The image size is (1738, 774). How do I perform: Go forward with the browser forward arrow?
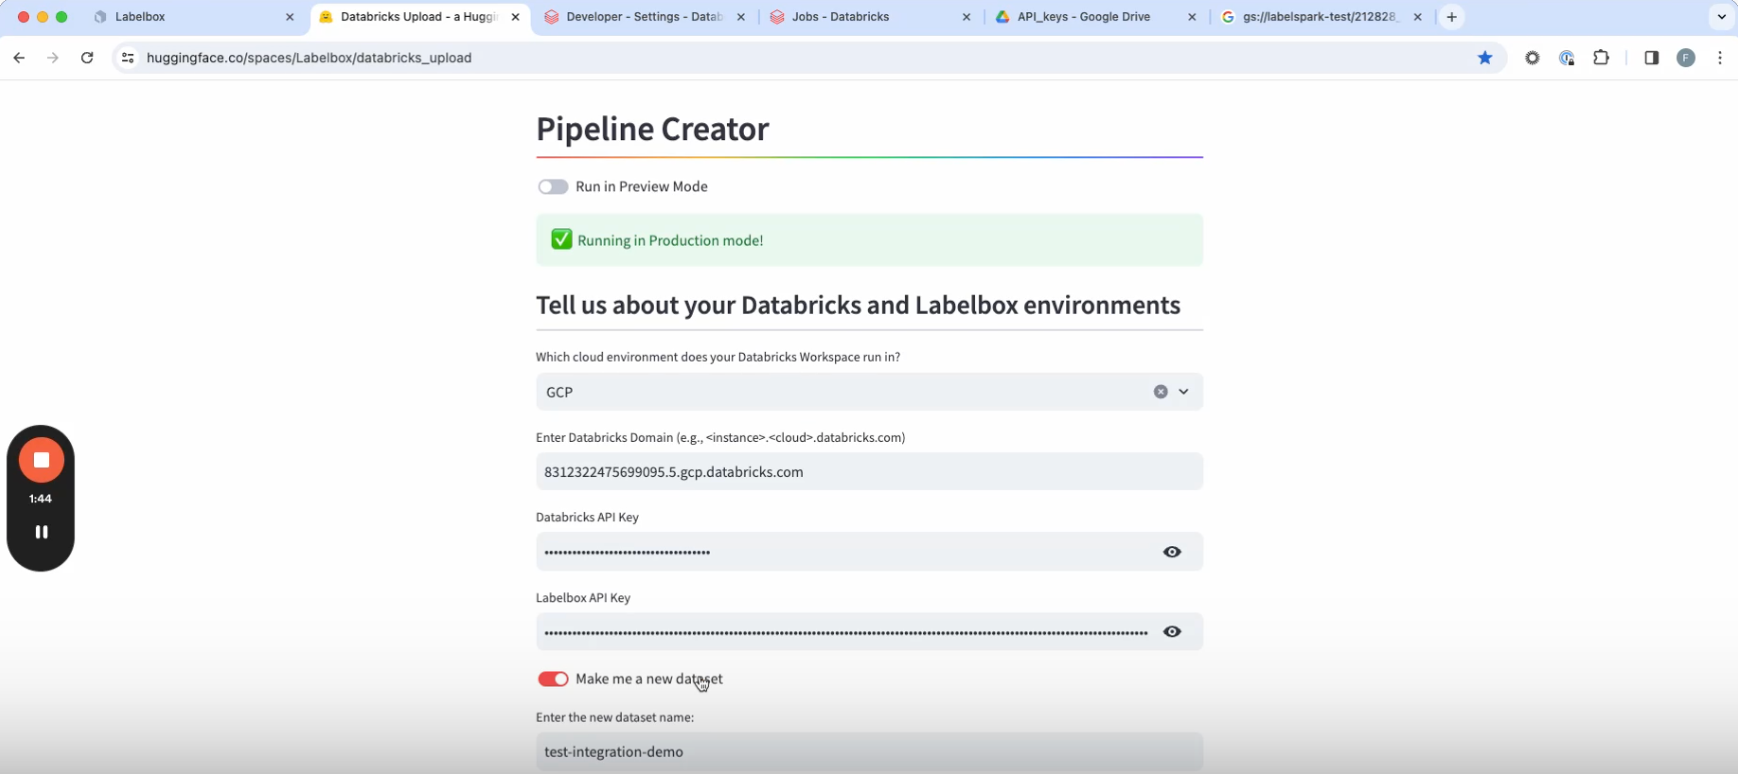[53, 58]
